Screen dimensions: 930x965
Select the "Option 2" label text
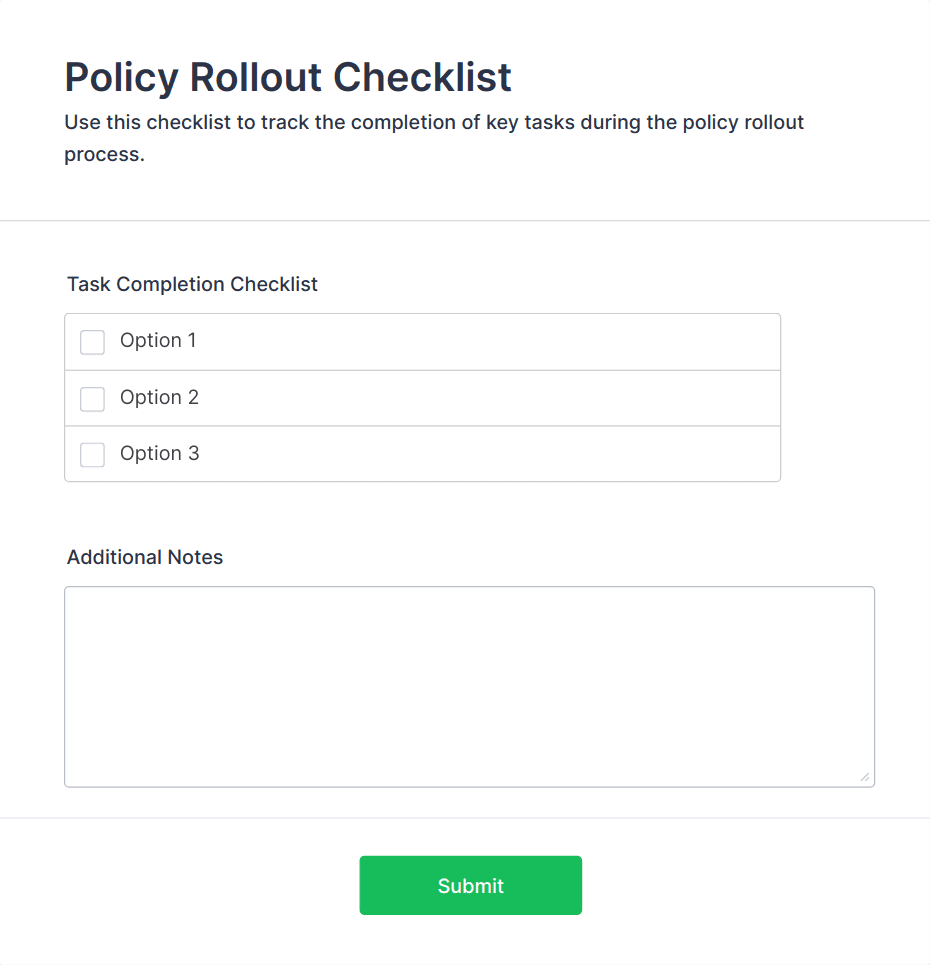(x=159, y=398)
